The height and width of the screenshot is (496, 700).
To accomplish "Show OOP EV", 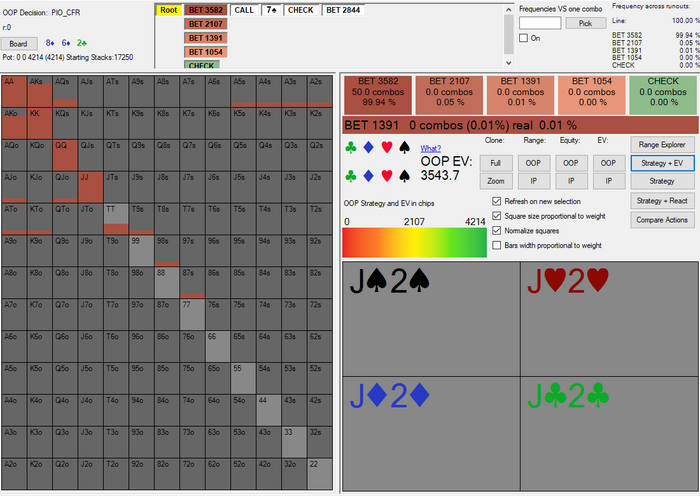I will pyautogui.click(x=608, y=163).
